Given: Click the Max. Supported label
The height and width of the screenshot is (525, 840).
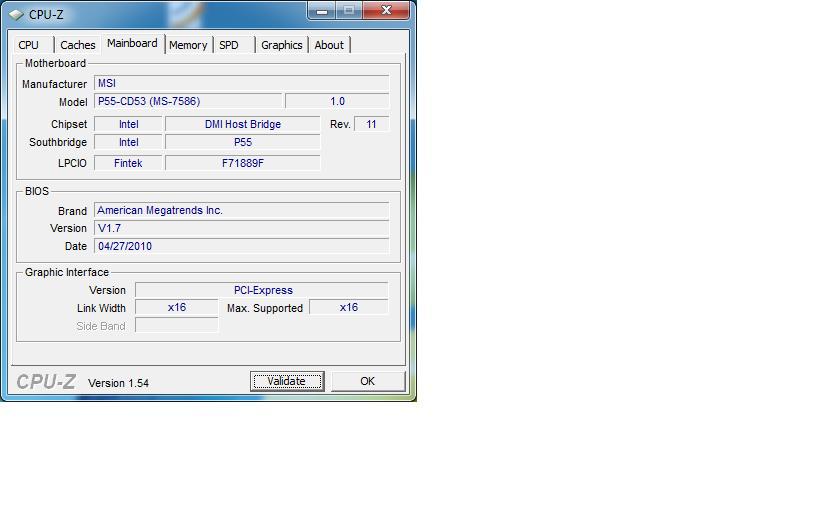Looking at the screenshot, I should tap(265, 309).
